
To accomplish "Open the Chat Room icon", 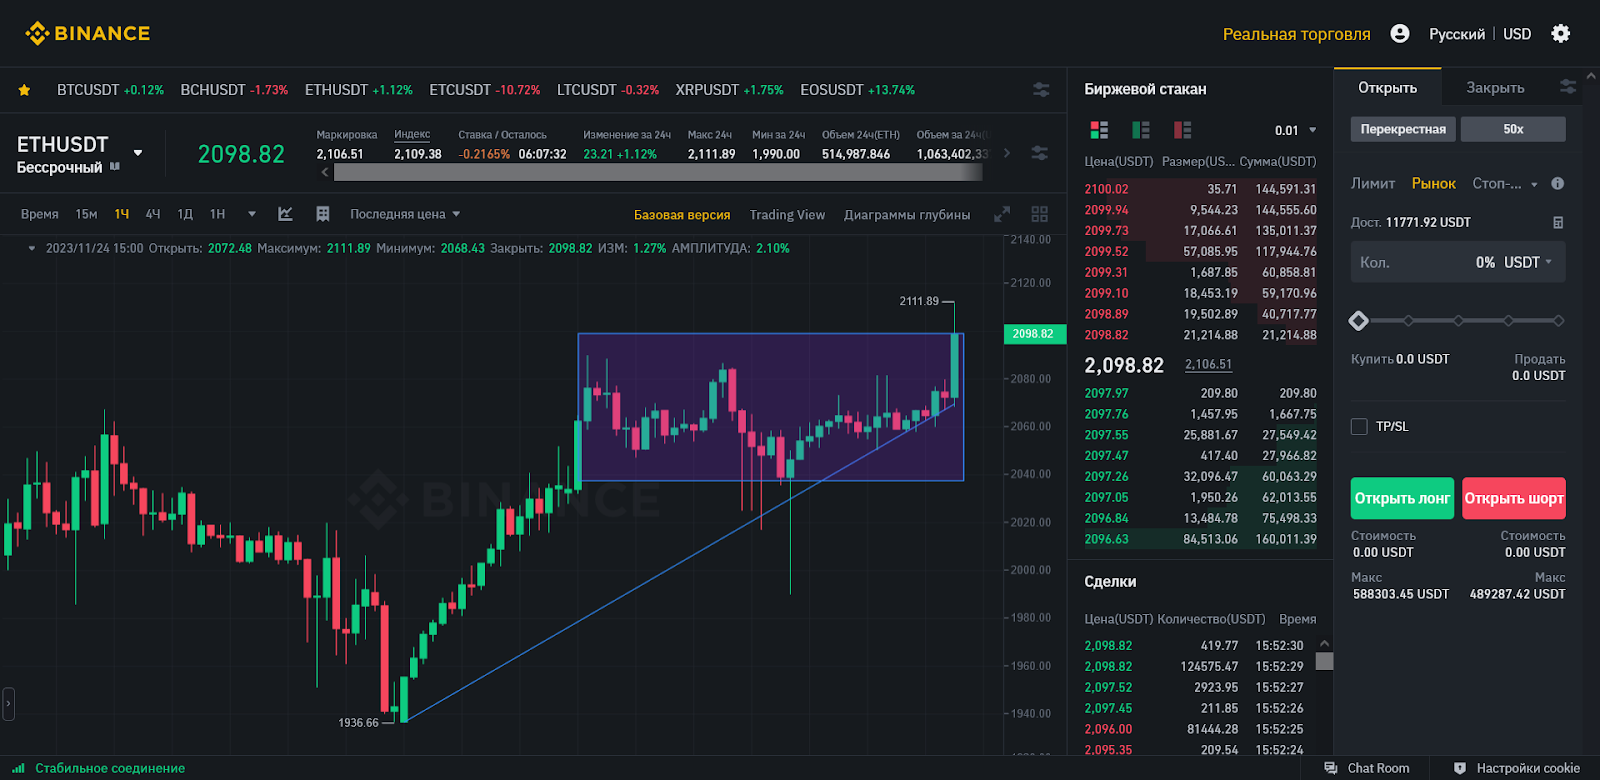I will point(1331,768).
